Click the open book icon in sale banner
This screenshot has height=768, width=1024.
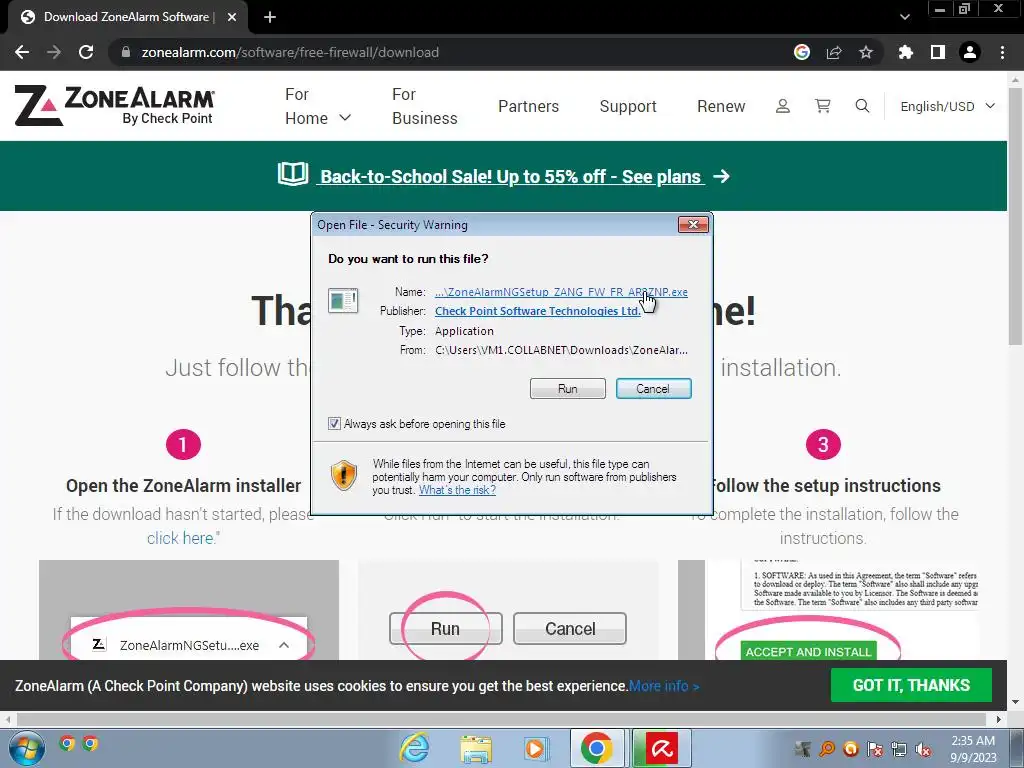pyautogui.click(x=293, y=174)
